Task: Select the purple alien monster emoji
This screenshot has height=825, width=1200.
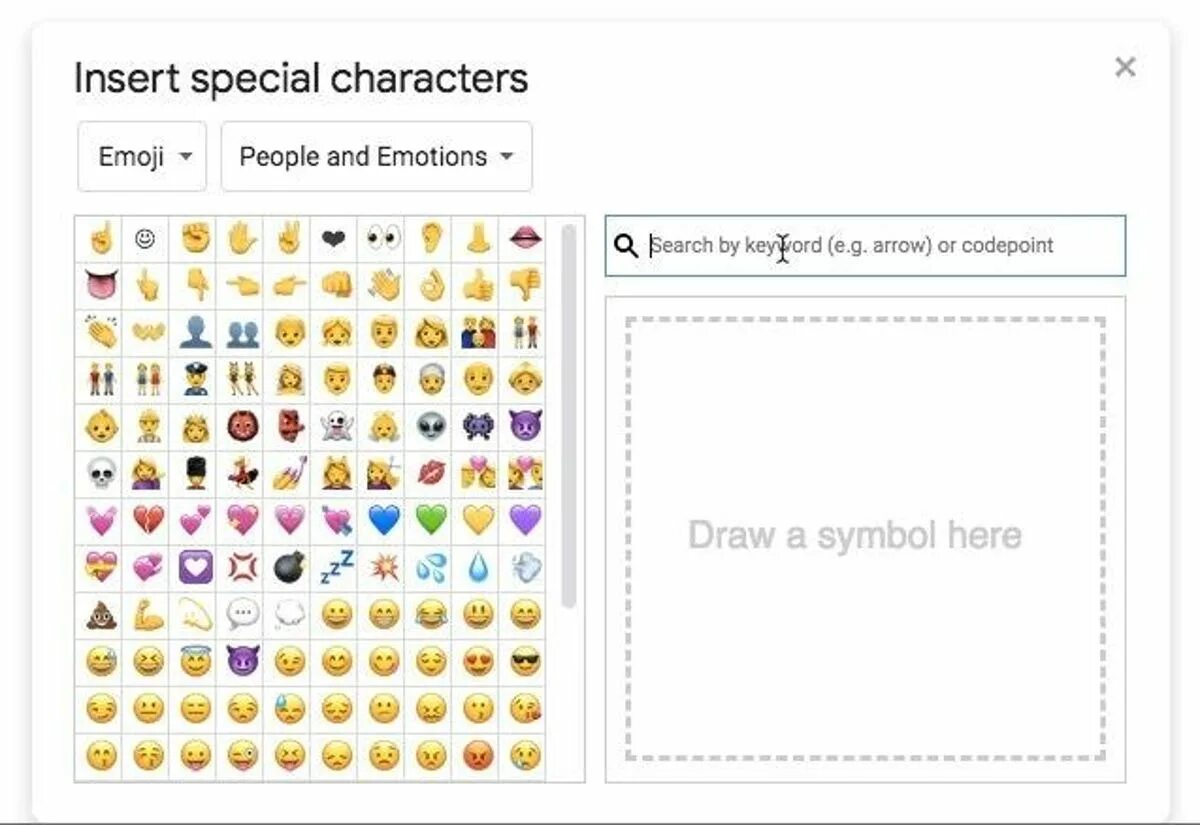Action: (x=477, y=427)
